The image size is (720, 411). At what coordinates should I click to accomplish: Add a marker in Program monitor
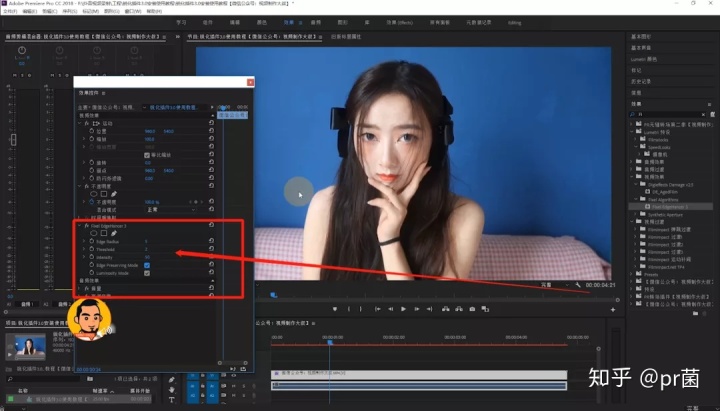pos(335,309)
